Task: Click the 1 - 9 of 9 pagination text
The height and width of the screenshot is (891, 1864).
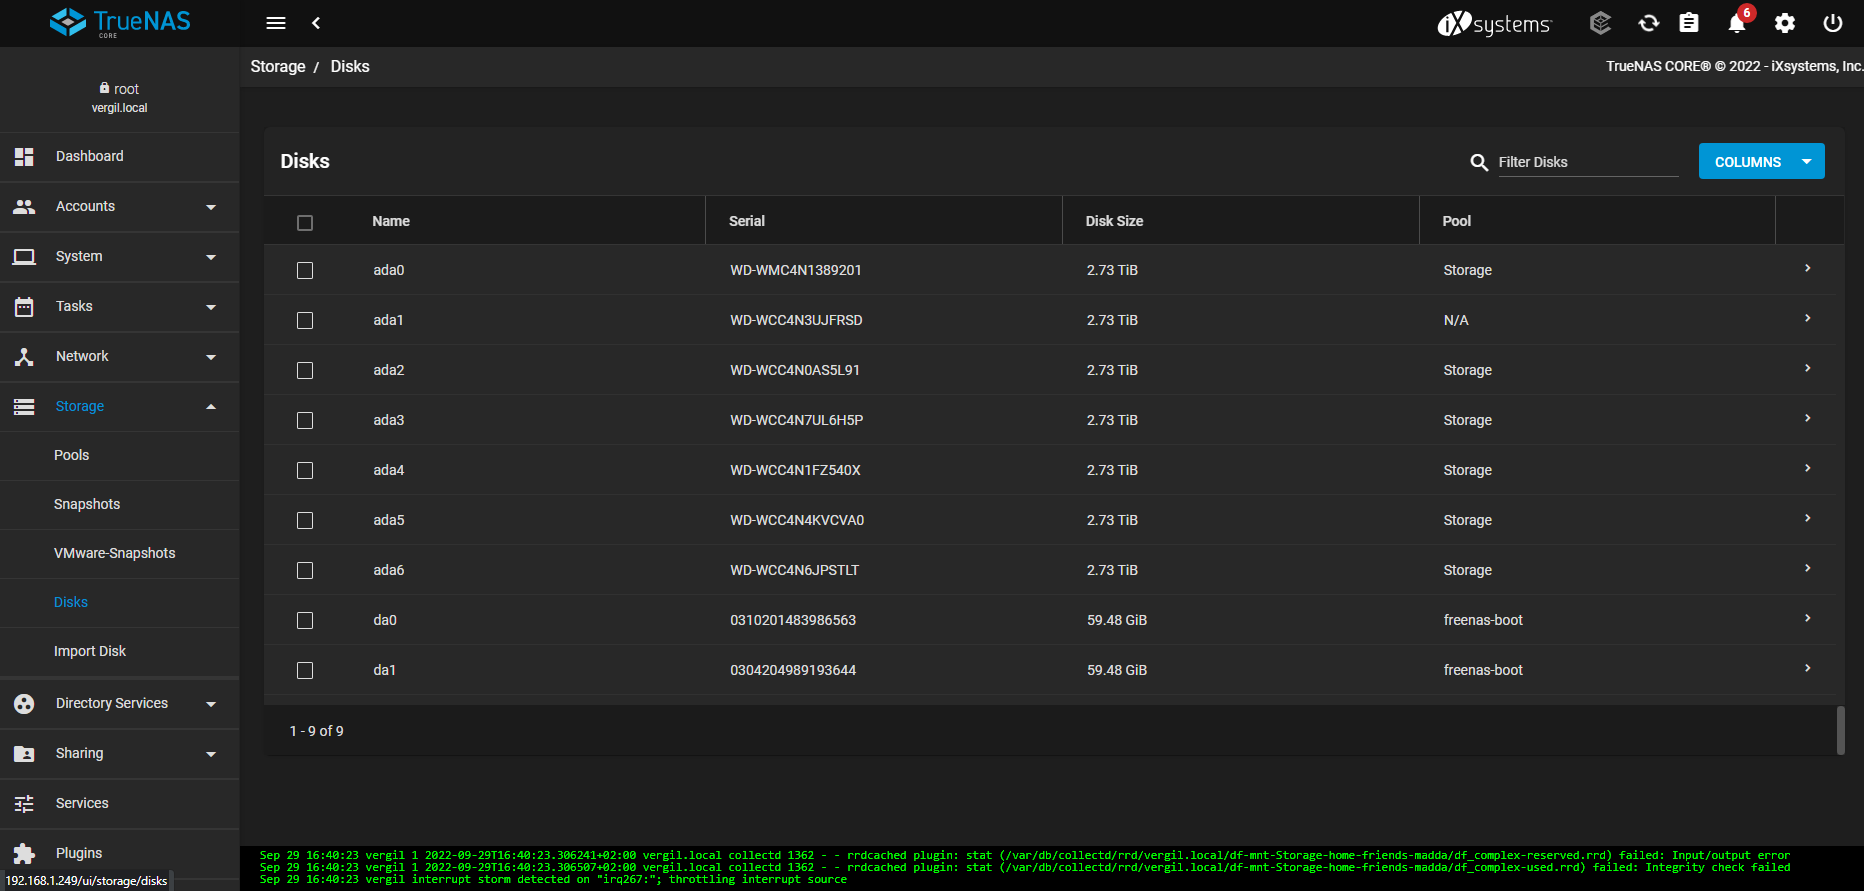Action: (317, 731)
